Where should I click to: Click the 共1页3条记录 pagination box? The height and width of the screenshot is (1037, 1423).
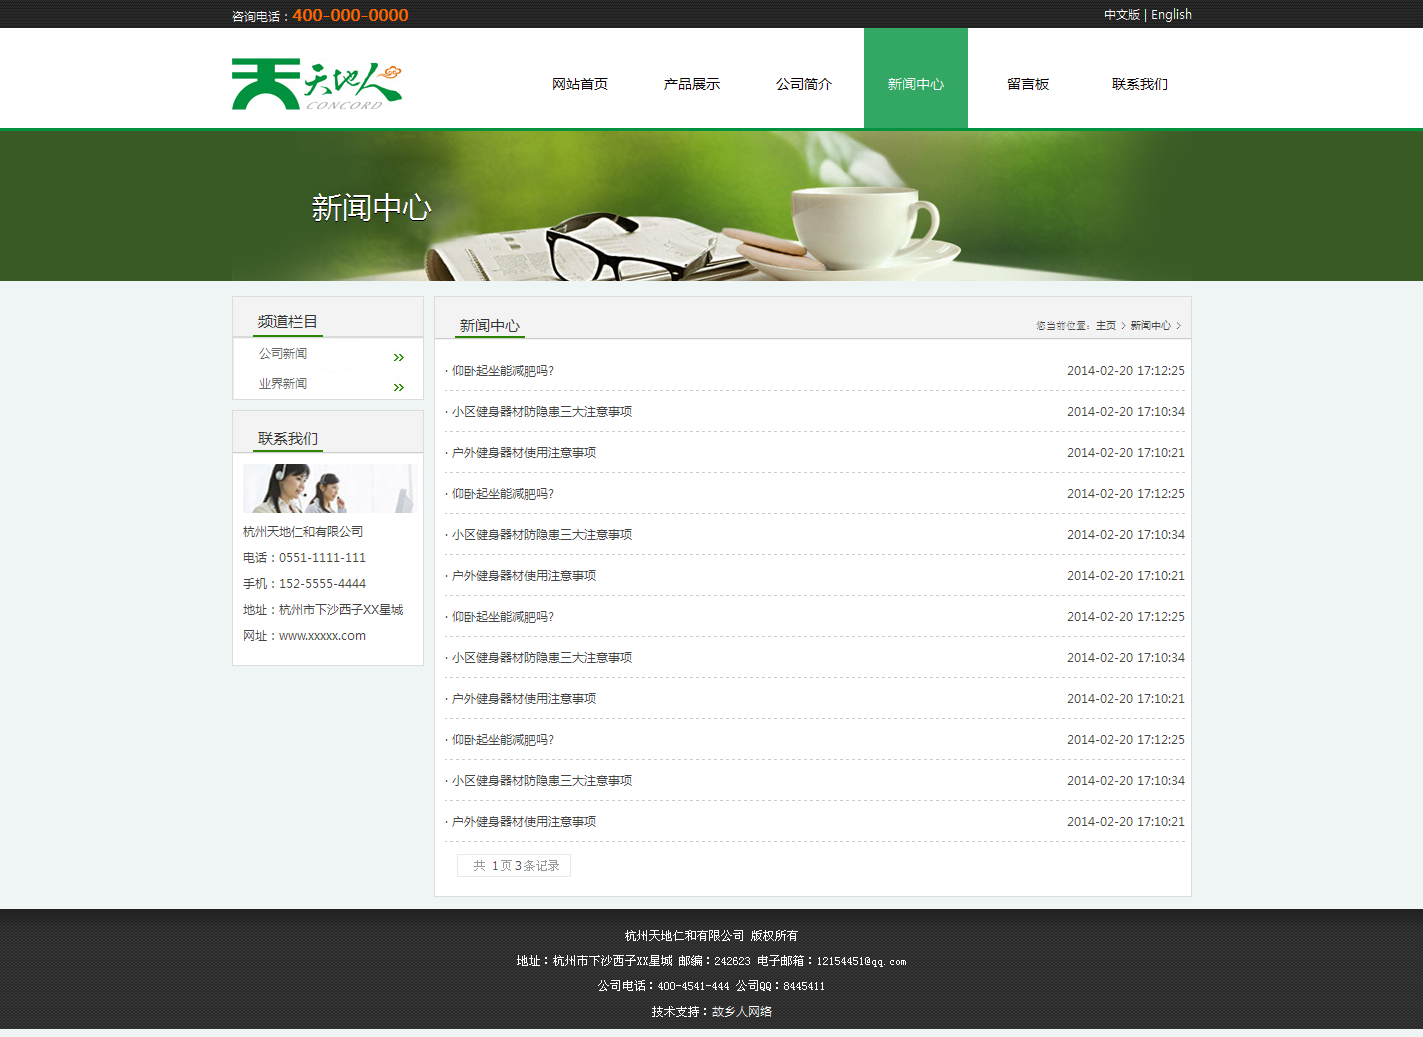[x=514, y=866]
